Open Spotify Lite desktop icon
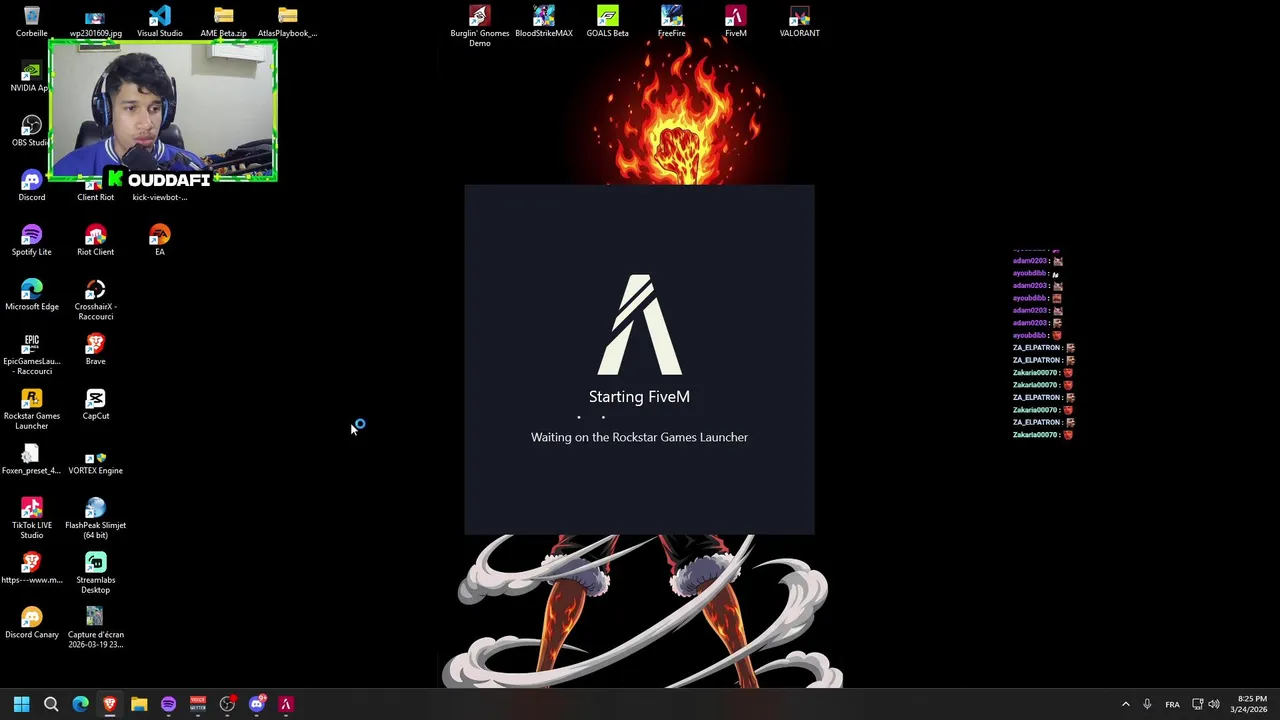Viewport: 1280px width, 720px height. click(x=31, y=240)
